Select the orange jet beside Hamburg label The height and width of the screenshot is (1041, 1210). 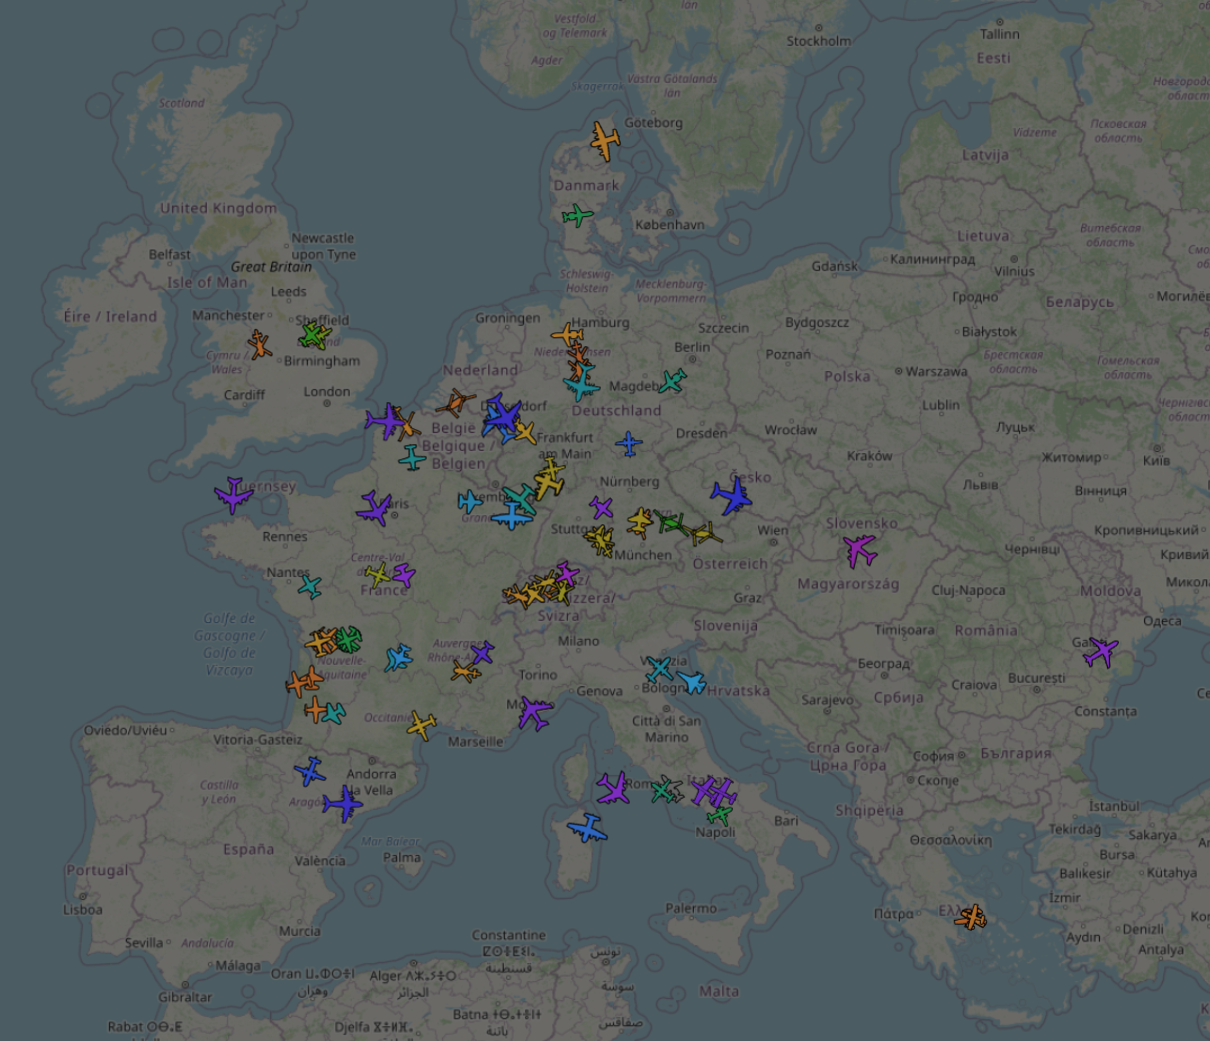tap(567, 334)
